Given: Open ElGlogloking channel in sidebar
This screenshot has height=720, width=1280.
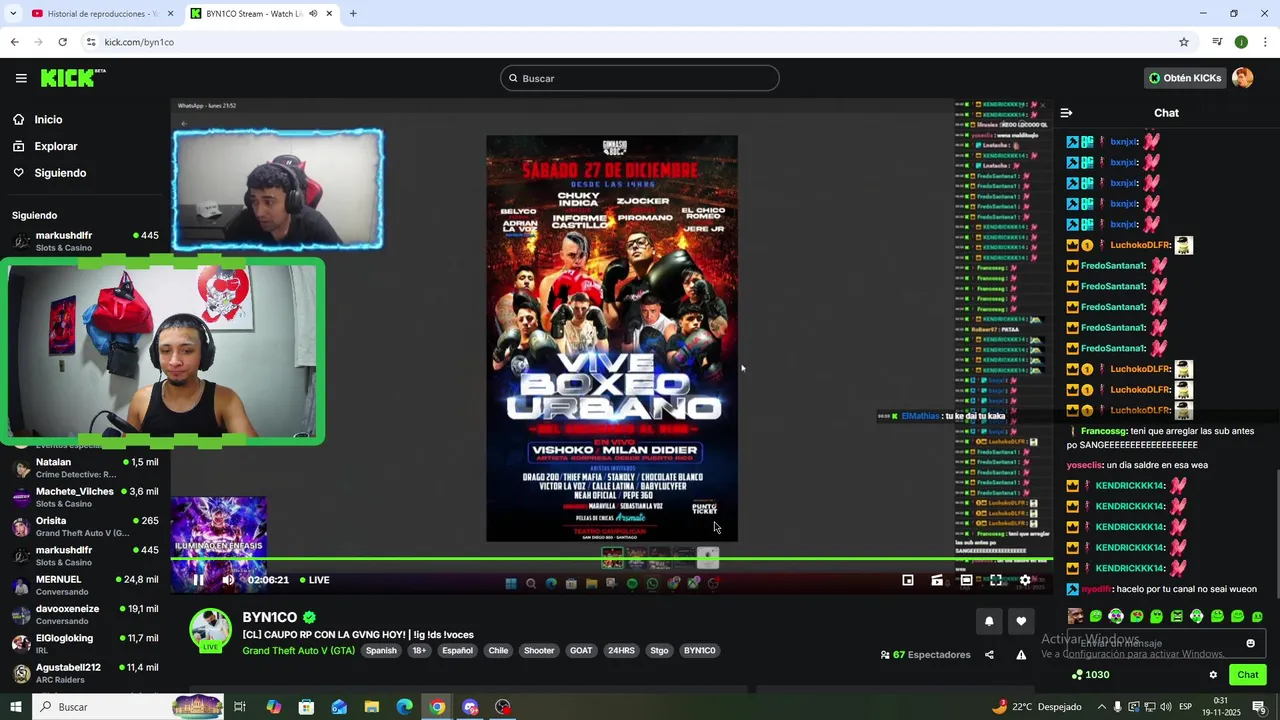Looking at the screenshot, I should click(x=85, y=643).
